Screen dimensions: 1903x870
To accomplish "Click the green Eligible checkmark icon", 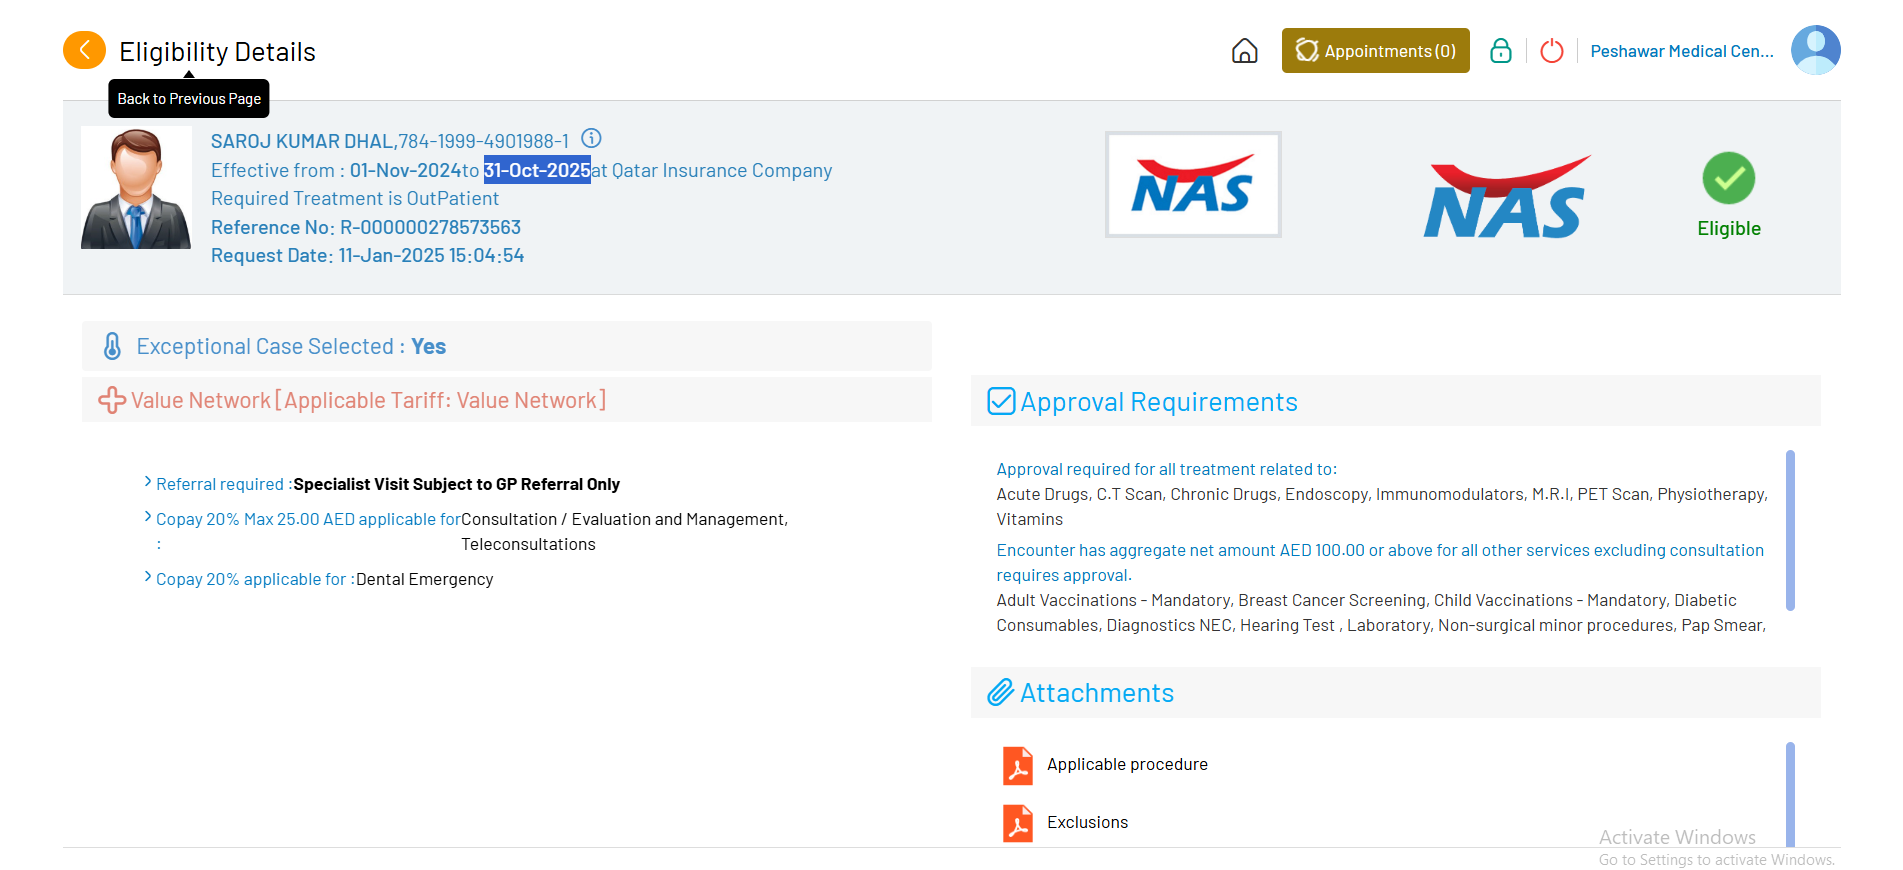I will pyautogui.click(x=1728, y=179).
